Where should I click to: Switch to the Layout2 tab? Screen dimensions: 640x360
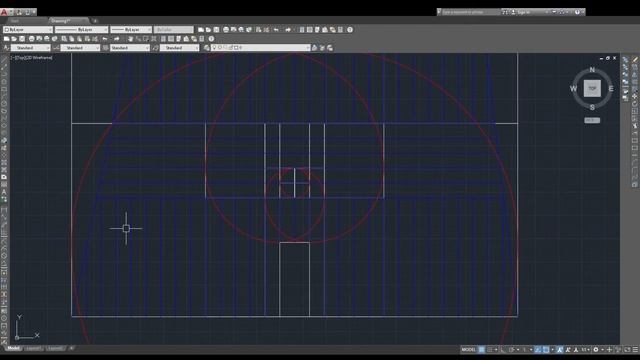[x=55, y=349]
